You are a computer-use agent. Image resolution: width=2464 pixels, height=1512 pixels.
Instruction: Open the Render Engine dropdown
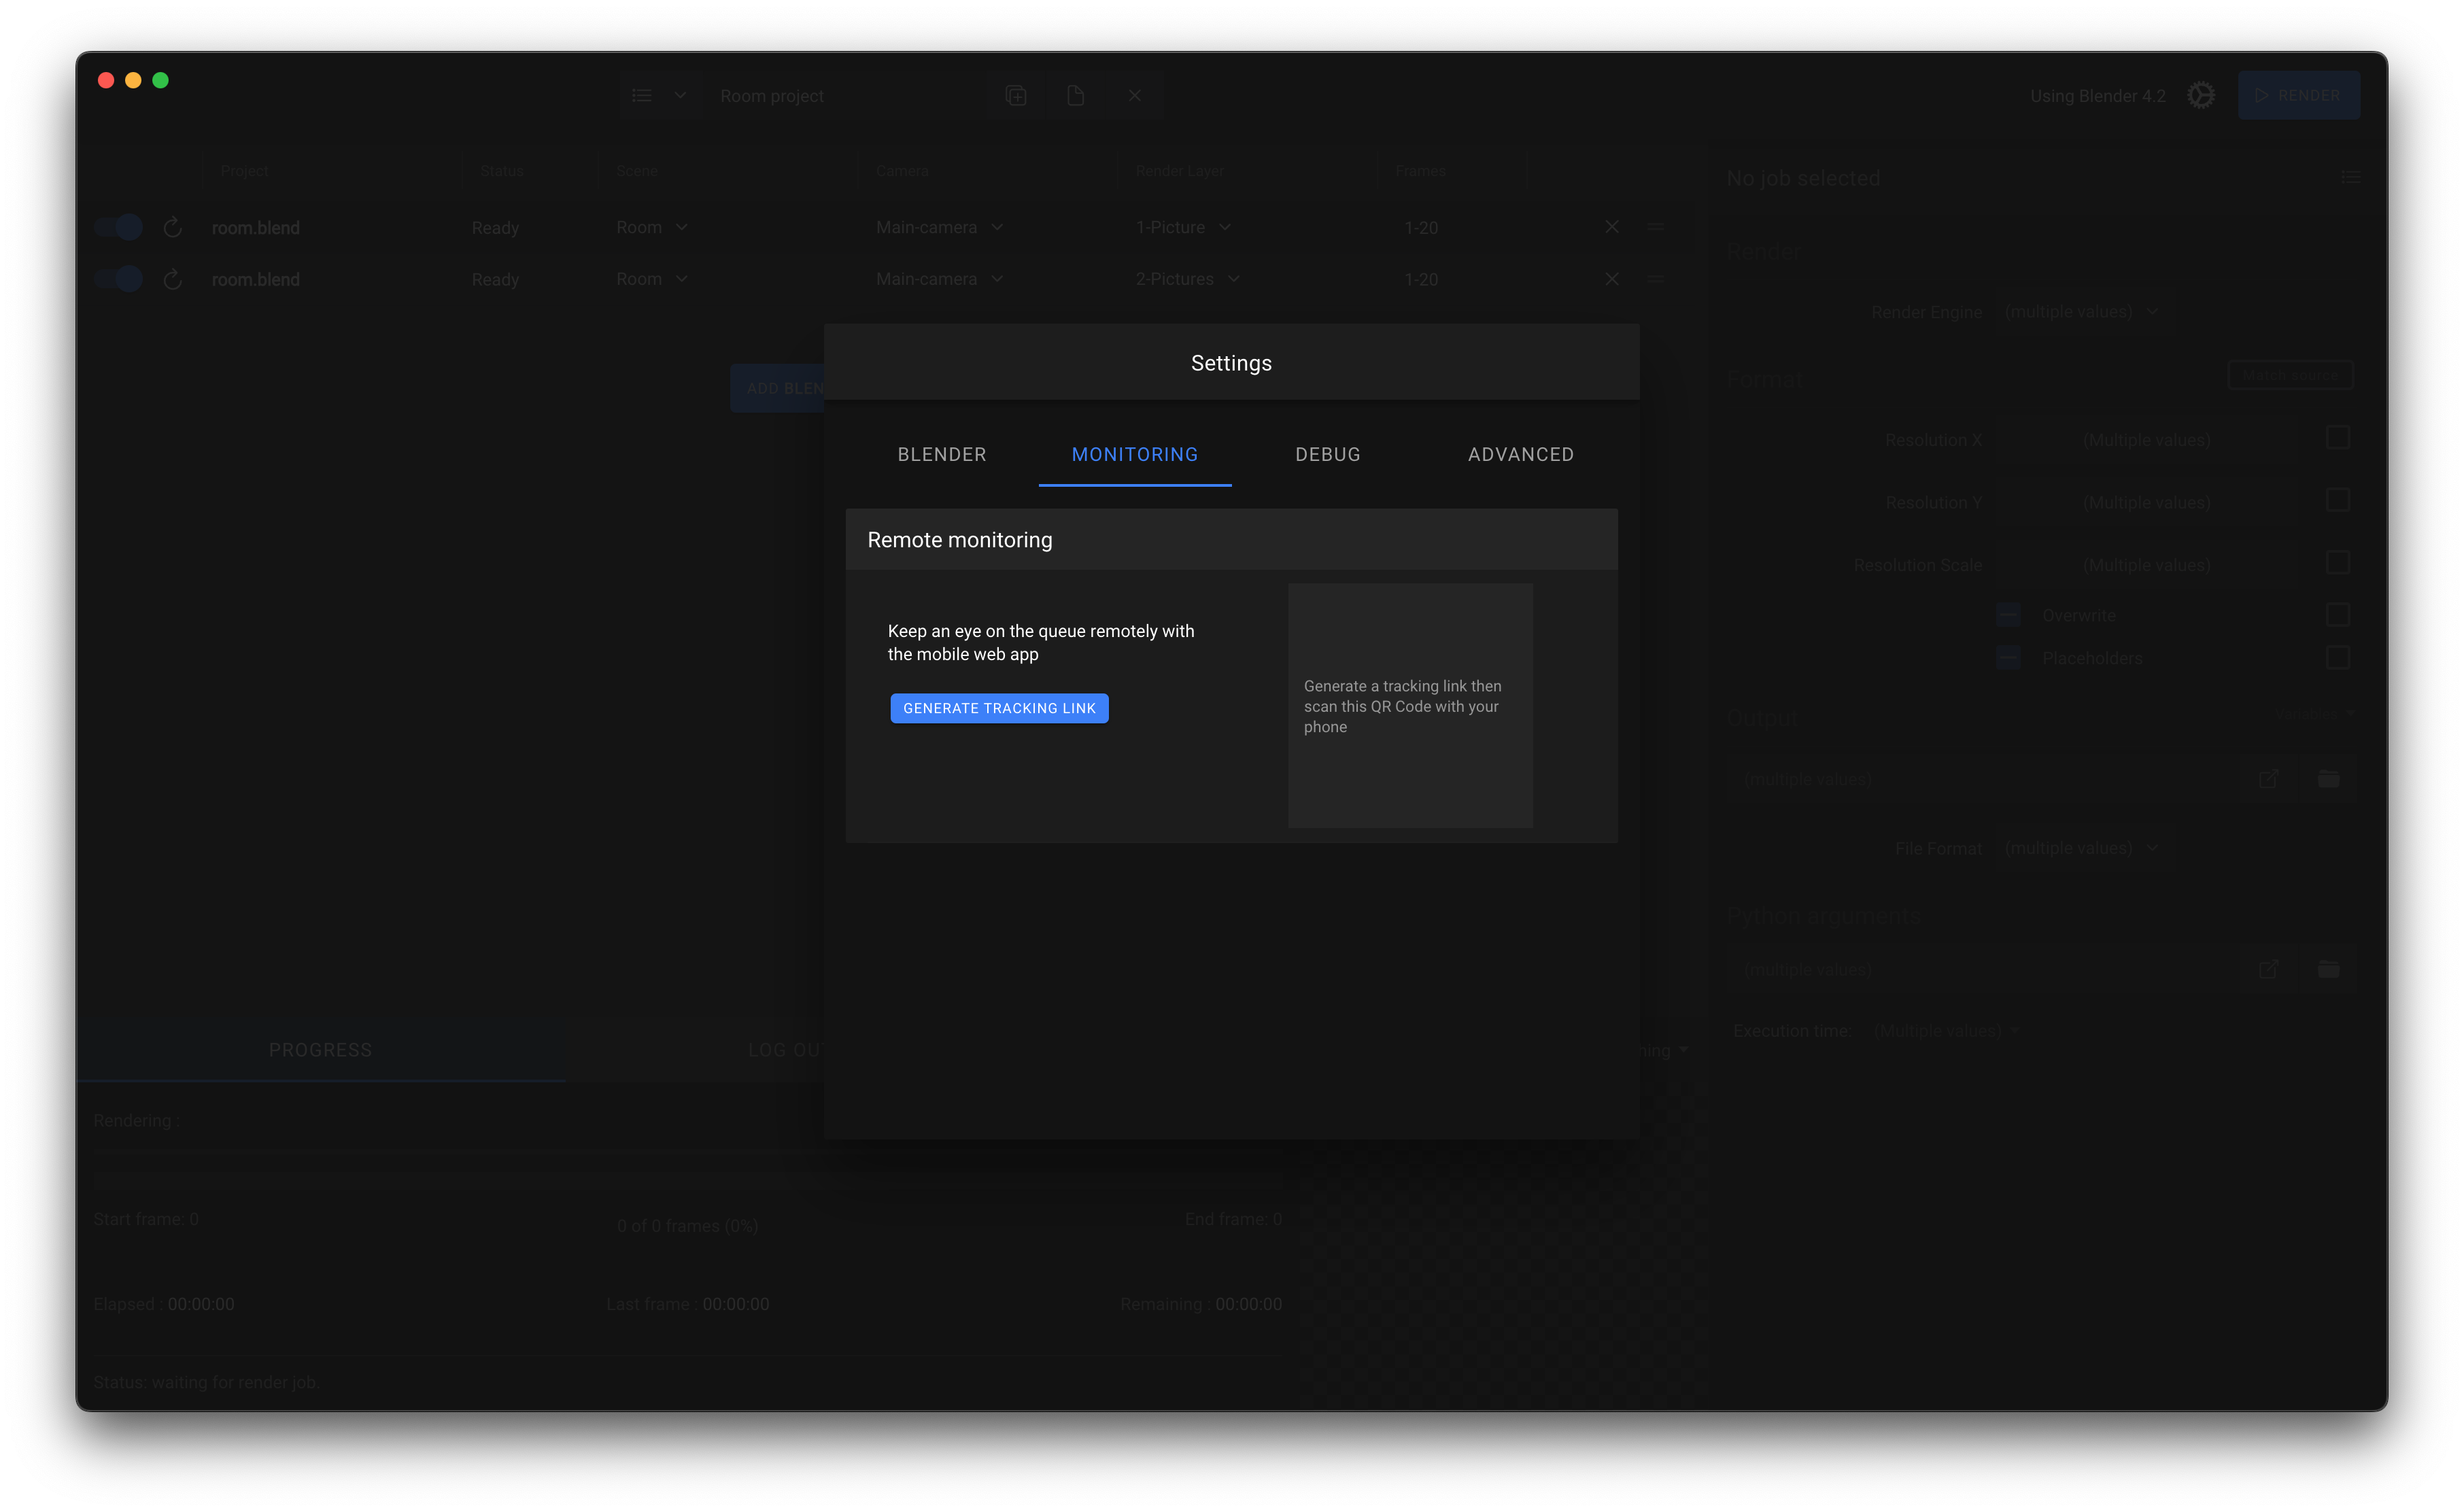[x=2081, y=311]
